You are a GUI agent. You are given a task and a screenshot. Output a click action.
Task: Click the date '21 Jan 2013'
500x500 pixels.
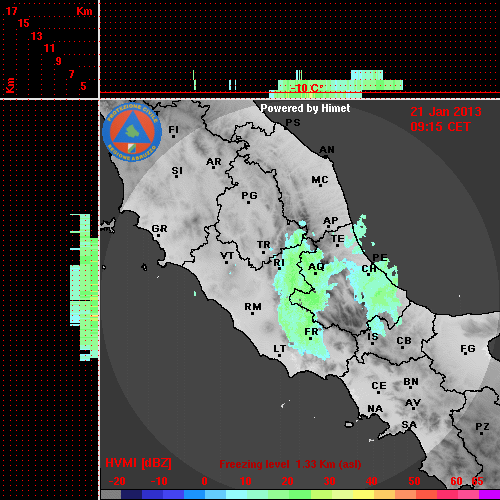[x=446, y=112]
